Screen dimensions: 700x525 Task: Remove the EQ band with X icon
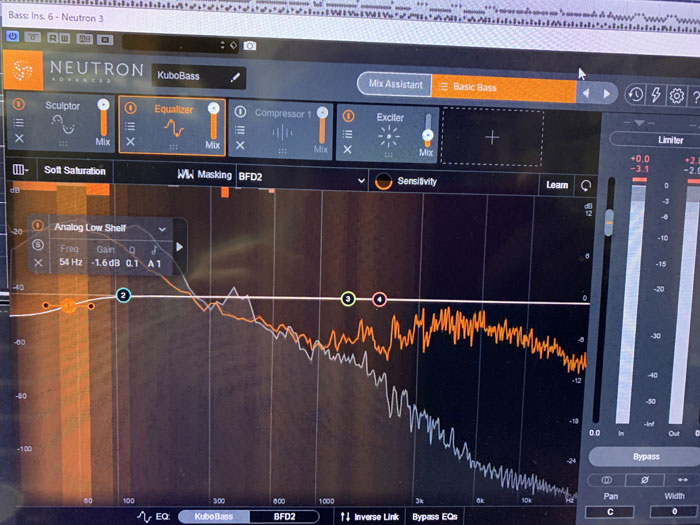coord(38,263)
